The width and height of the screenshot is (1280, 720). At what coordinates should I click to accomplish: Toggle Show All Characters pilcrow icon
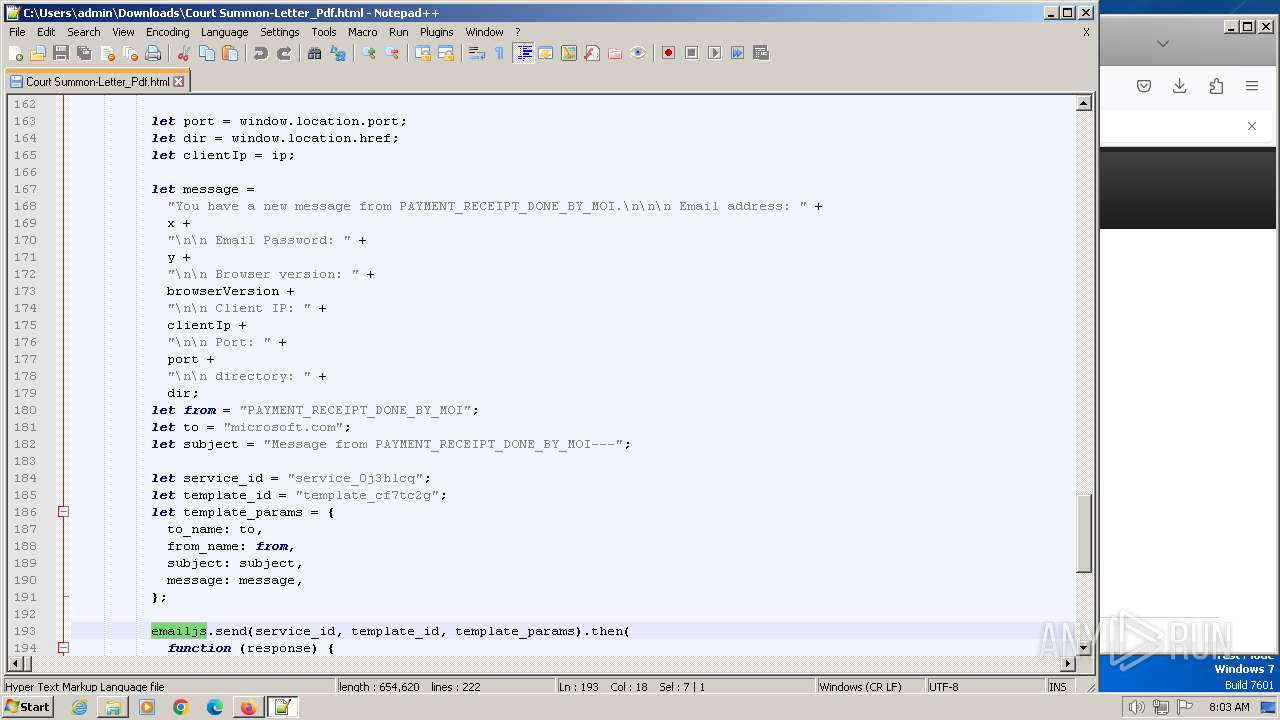click(x=500, y=53)
